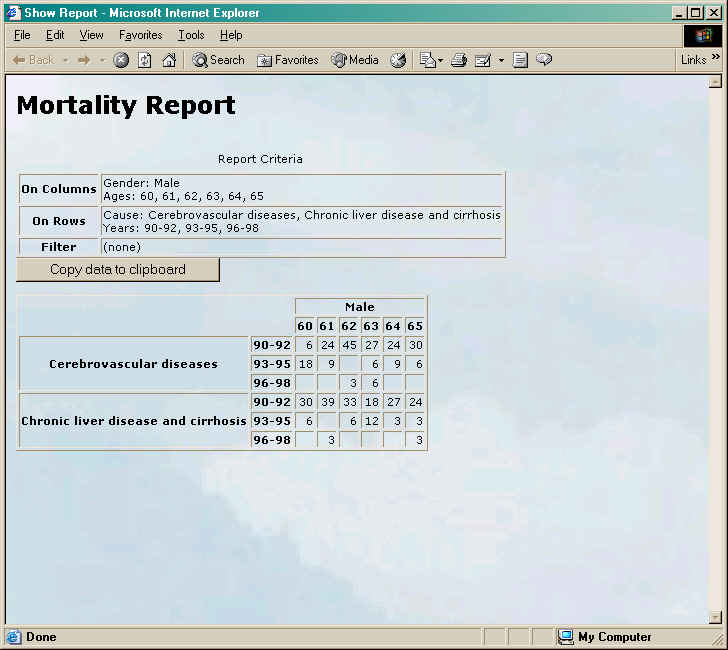The width and height of the screenshot is (728, 650).
Task: Open the Favorites menu in menu bar
Action: tap(140, 35)
